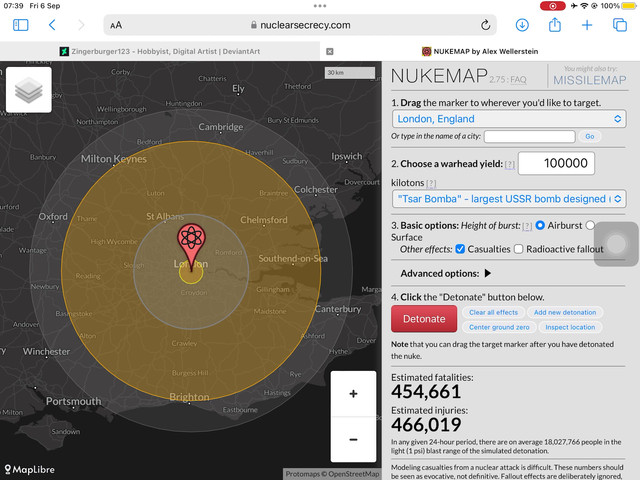Click the estimated injuries value 466,019
The height and width of the screenshot is (480, 640).
426,425
